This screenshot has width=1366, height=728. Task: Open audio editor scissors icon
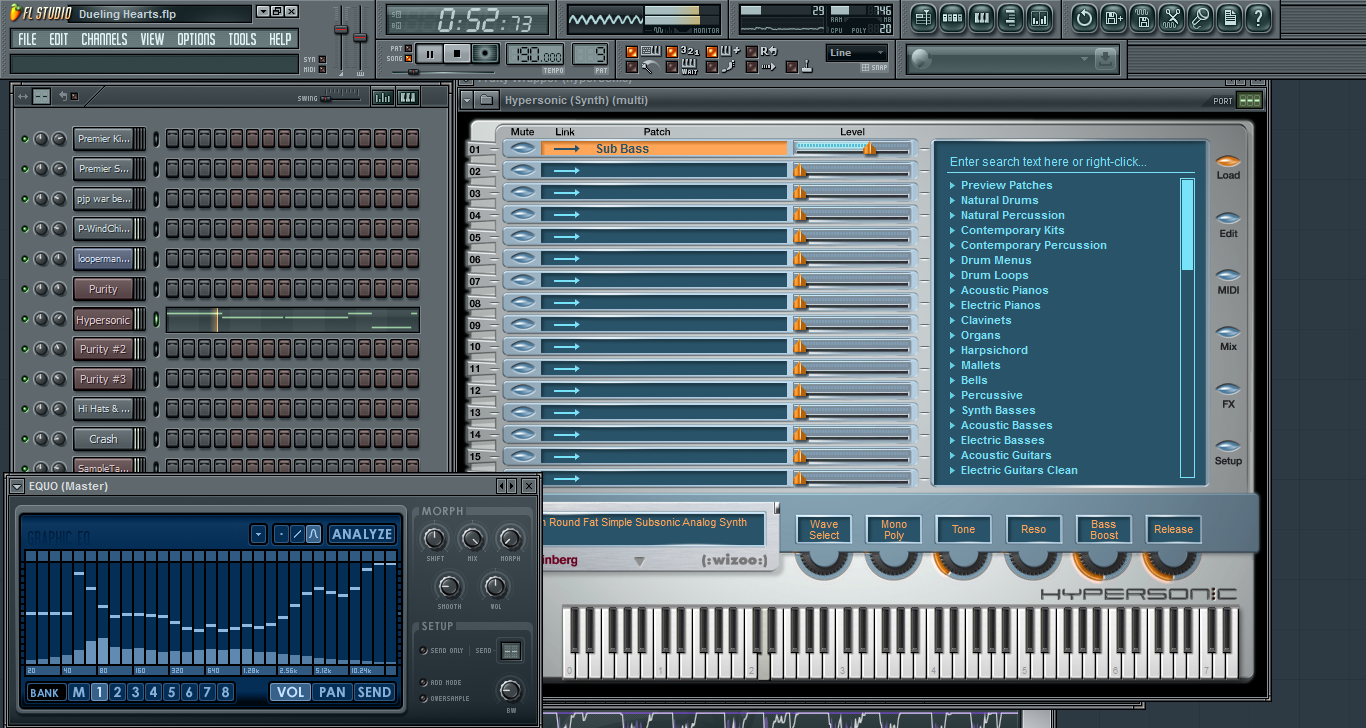pos(1171,17)
